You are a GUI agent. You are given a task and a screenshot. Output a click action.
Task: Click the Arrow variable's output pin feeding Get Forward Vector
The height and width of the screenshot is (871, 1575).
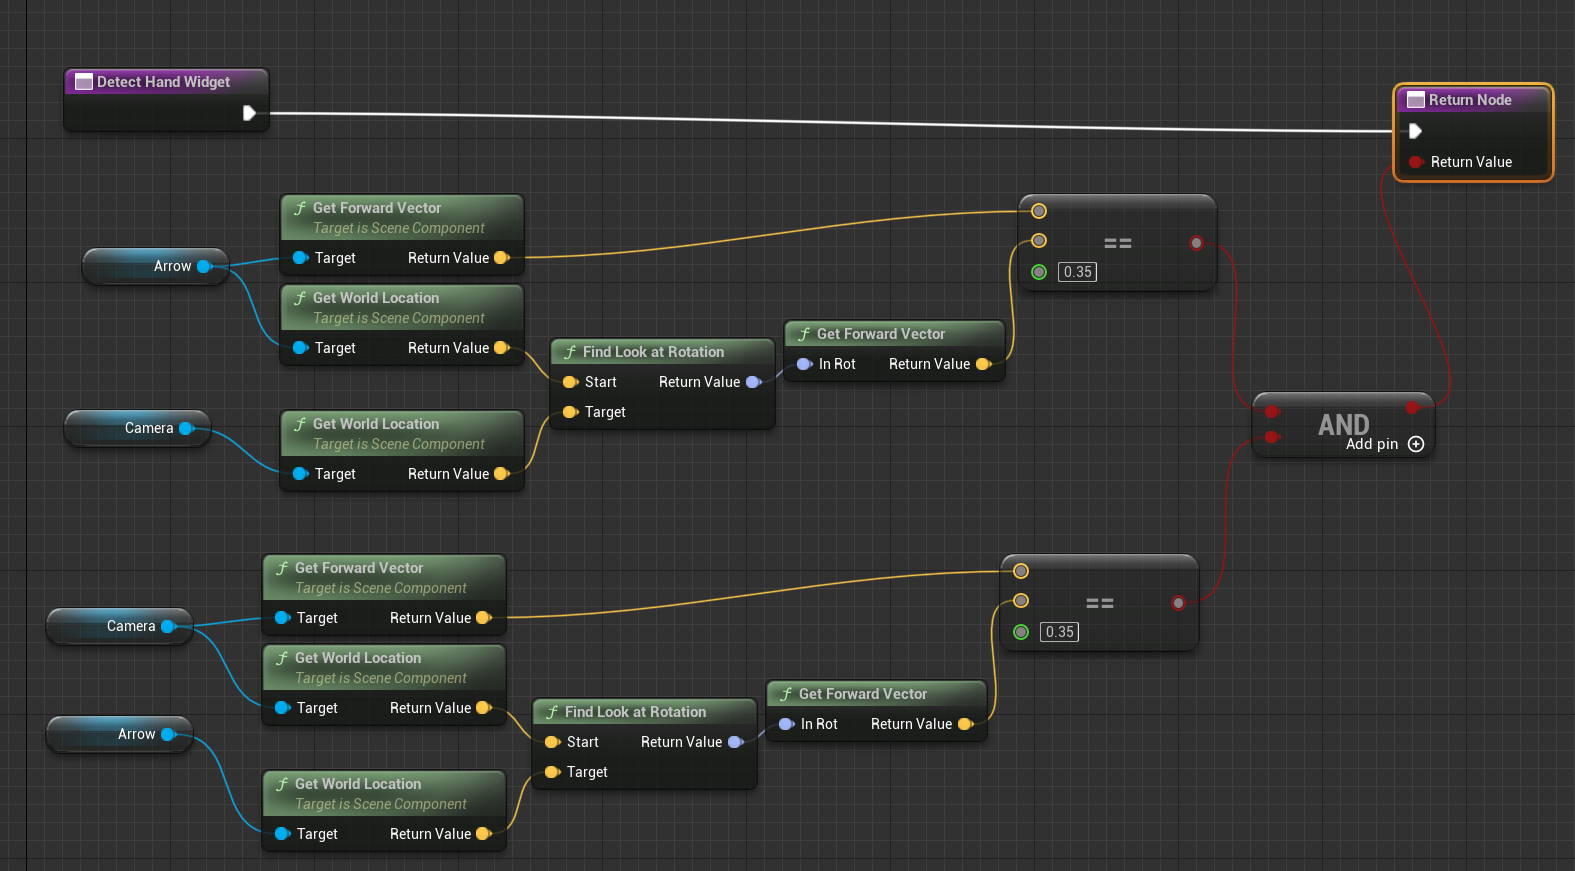click(x=204, y=266)
